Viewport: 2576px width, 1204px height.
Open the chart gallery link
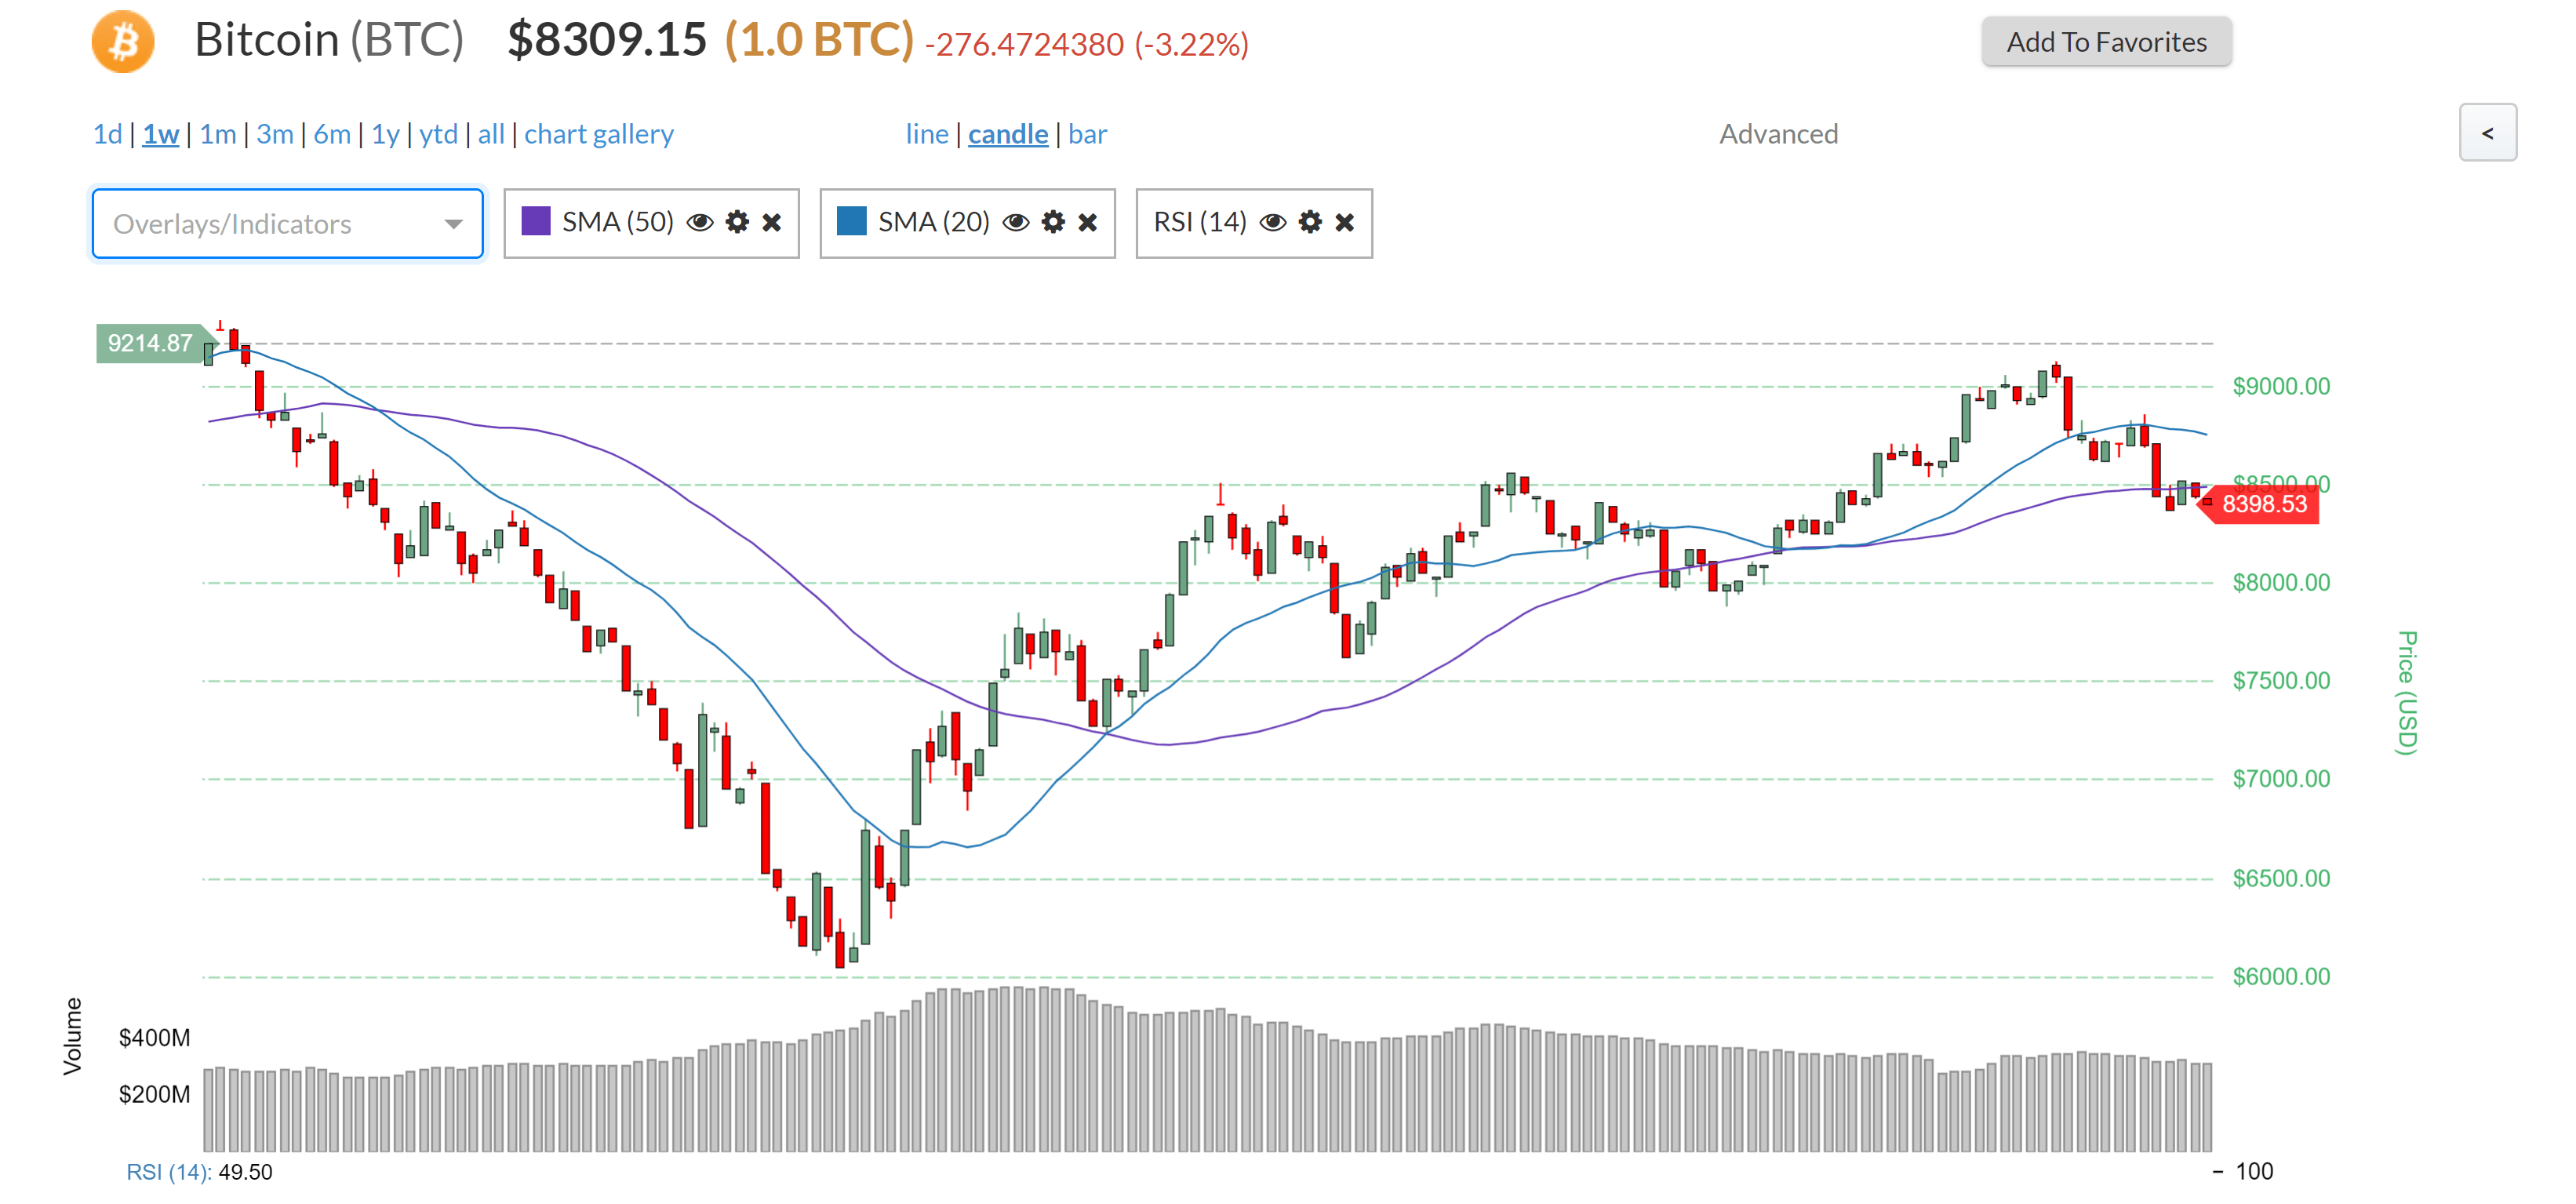[x=599, y=134]
